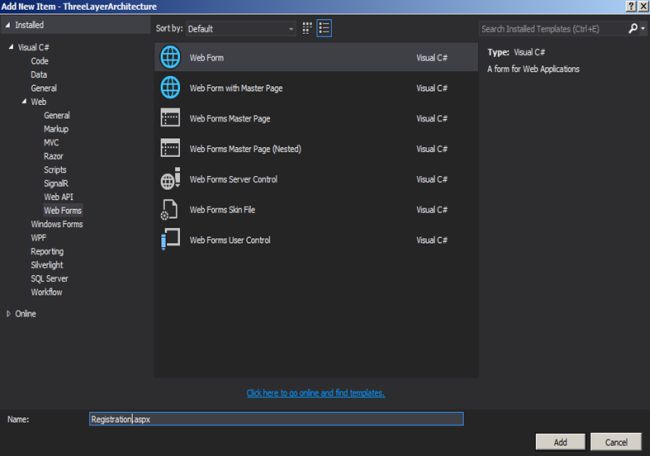Screen dimensions: 650x456
Task: Close the Add New Item dialog
Action: click(x=643, y=6)
